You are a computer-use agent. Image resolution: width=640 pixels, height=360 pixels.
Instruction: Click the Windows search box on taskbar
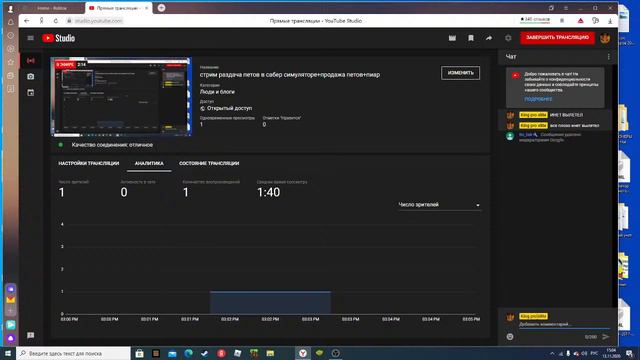[x=73, y=353]
